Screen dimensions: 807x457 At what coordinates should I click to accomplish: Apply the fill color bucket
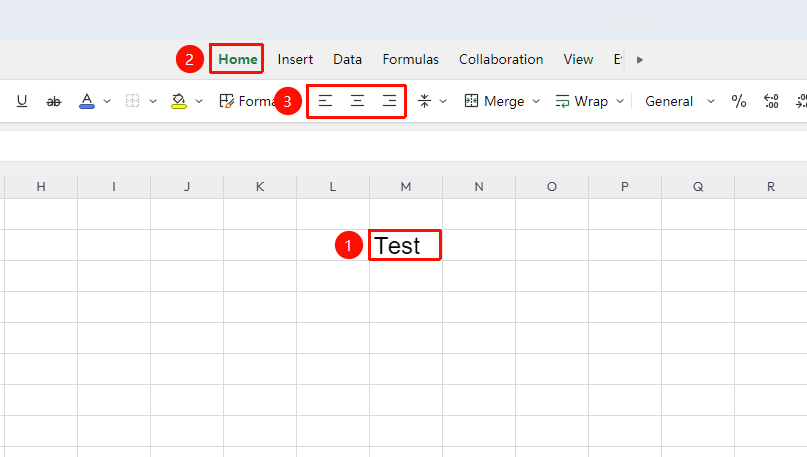(179, 101)
